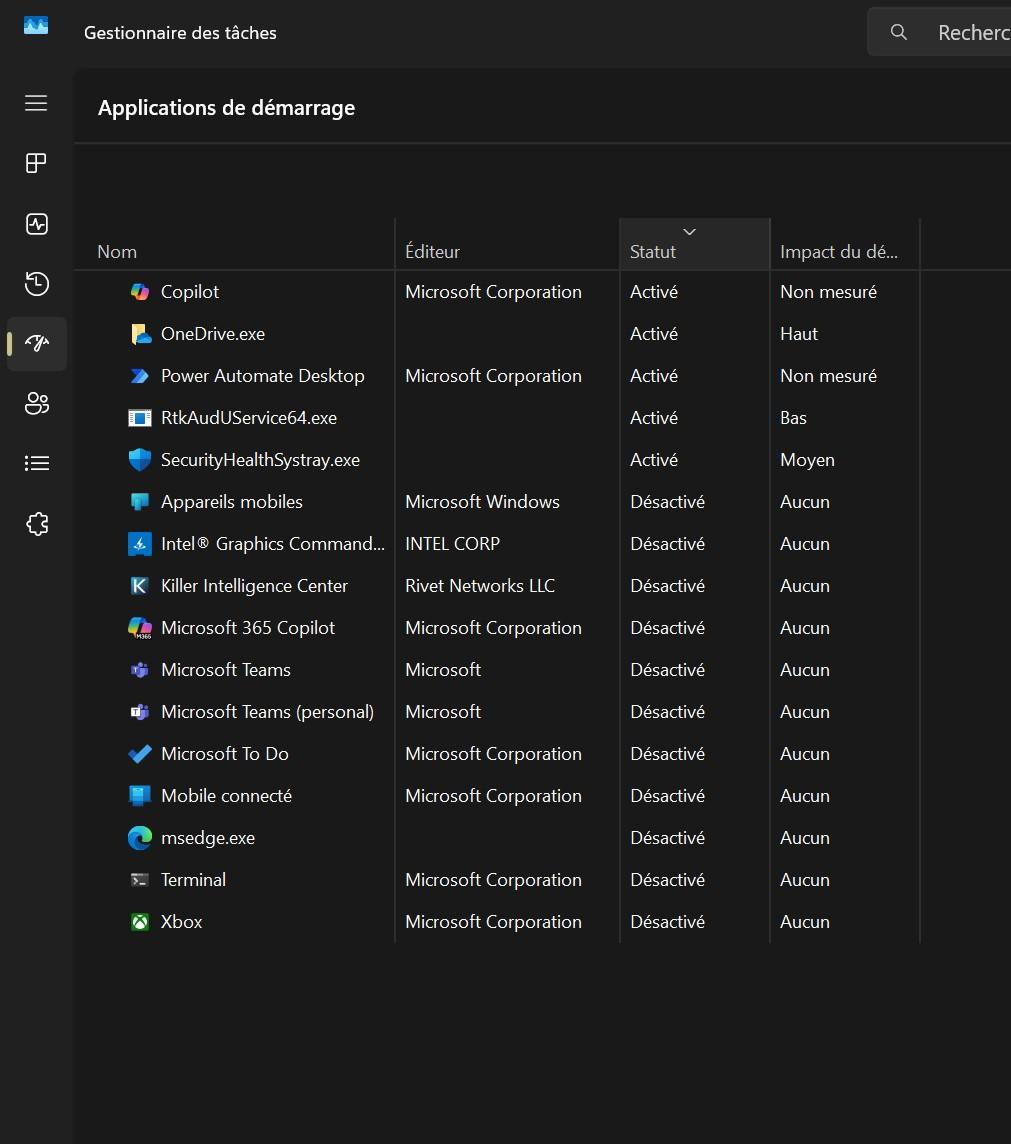Select the Microsoft To Do name
The width and height of the screenshot is (1011, 1144).
225,754
